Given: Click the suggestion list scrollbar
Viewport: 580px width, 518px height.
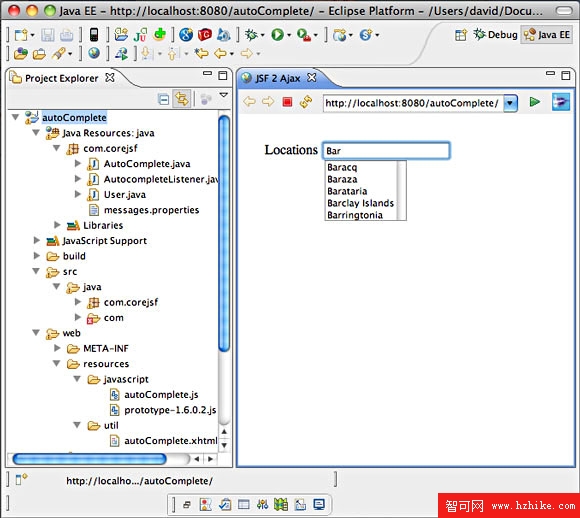Looking at the screenshot, I should 402,191.
